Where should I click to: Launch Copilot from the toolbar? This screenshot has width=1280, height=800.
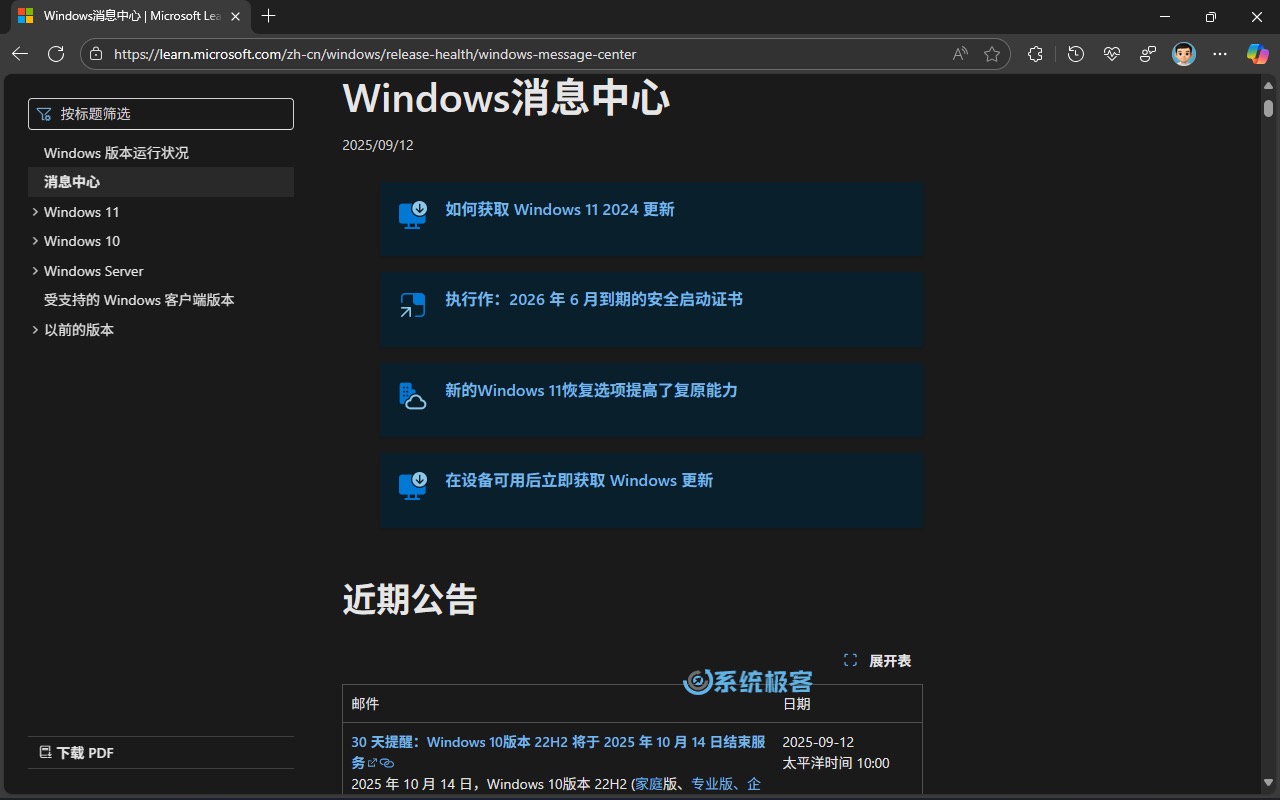tap(1257, 54)
